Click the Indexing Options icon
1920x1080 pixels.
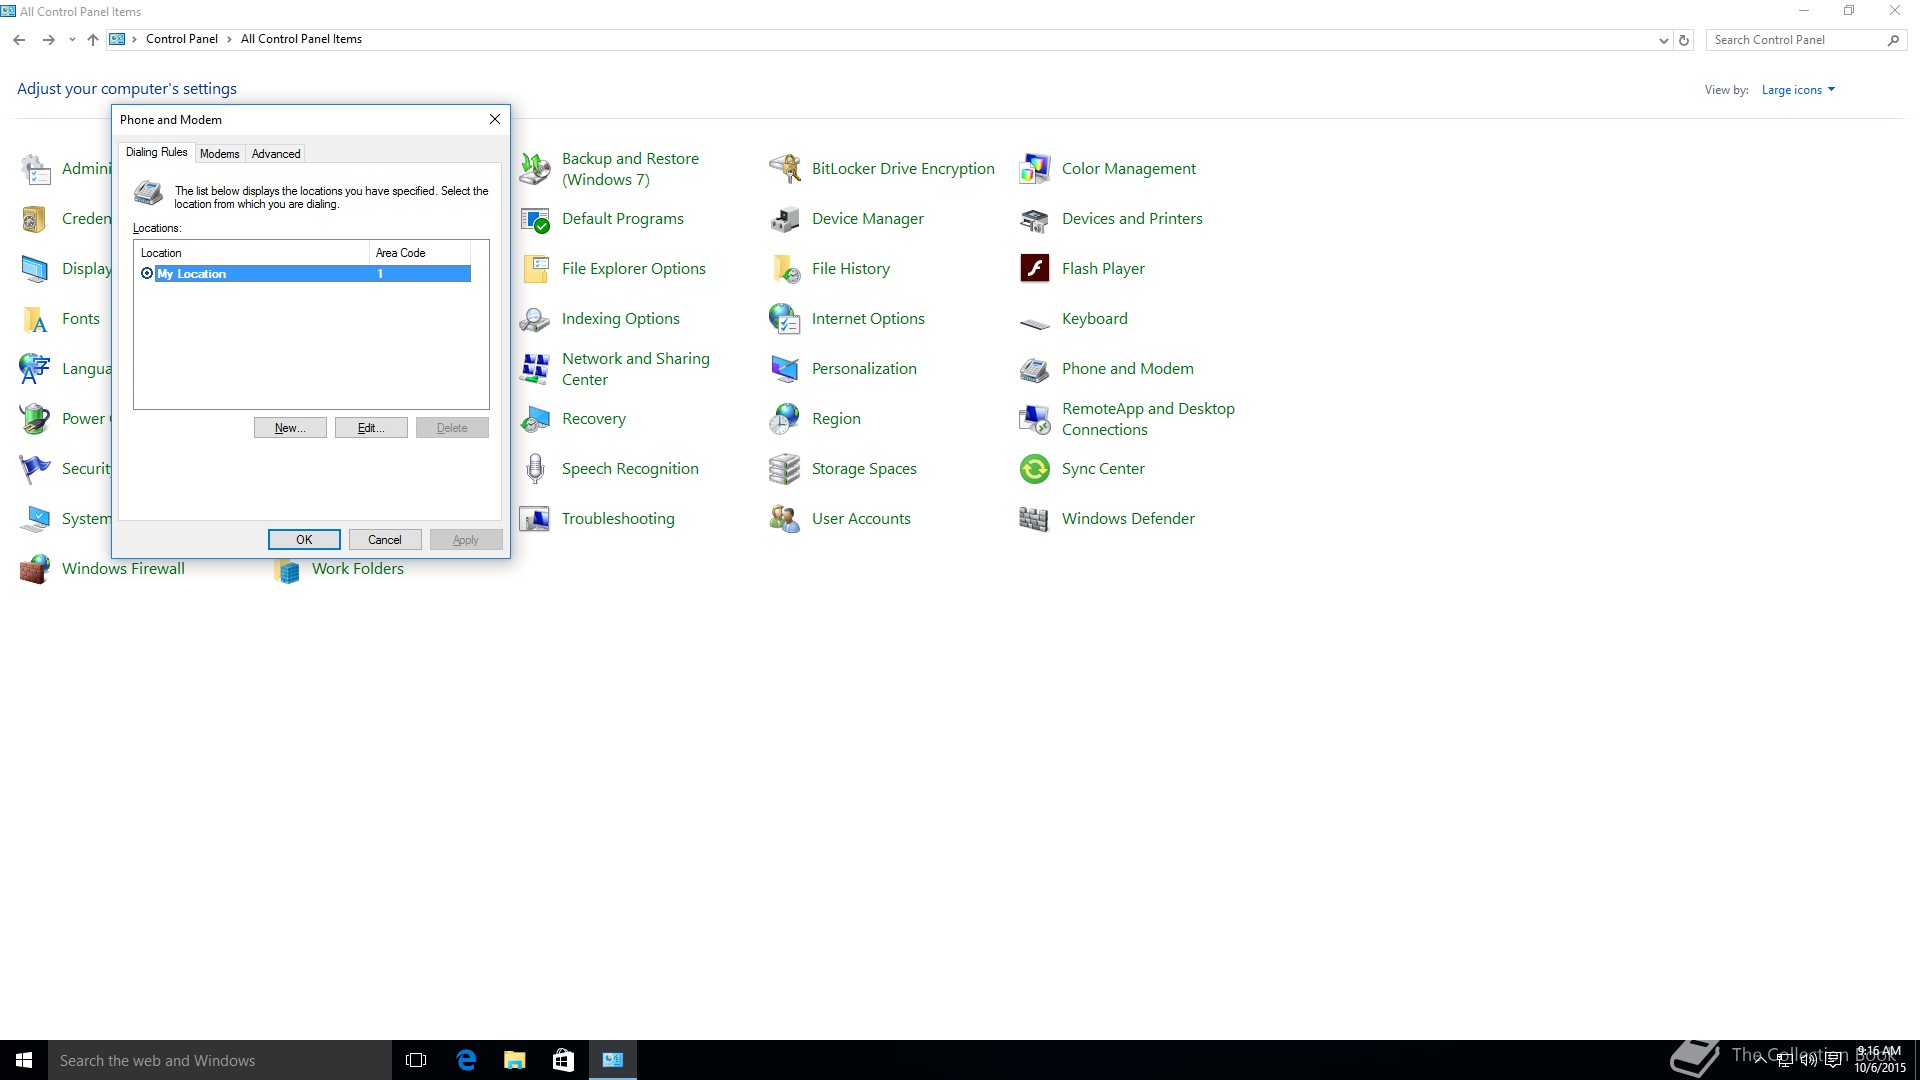coord(535,319)
